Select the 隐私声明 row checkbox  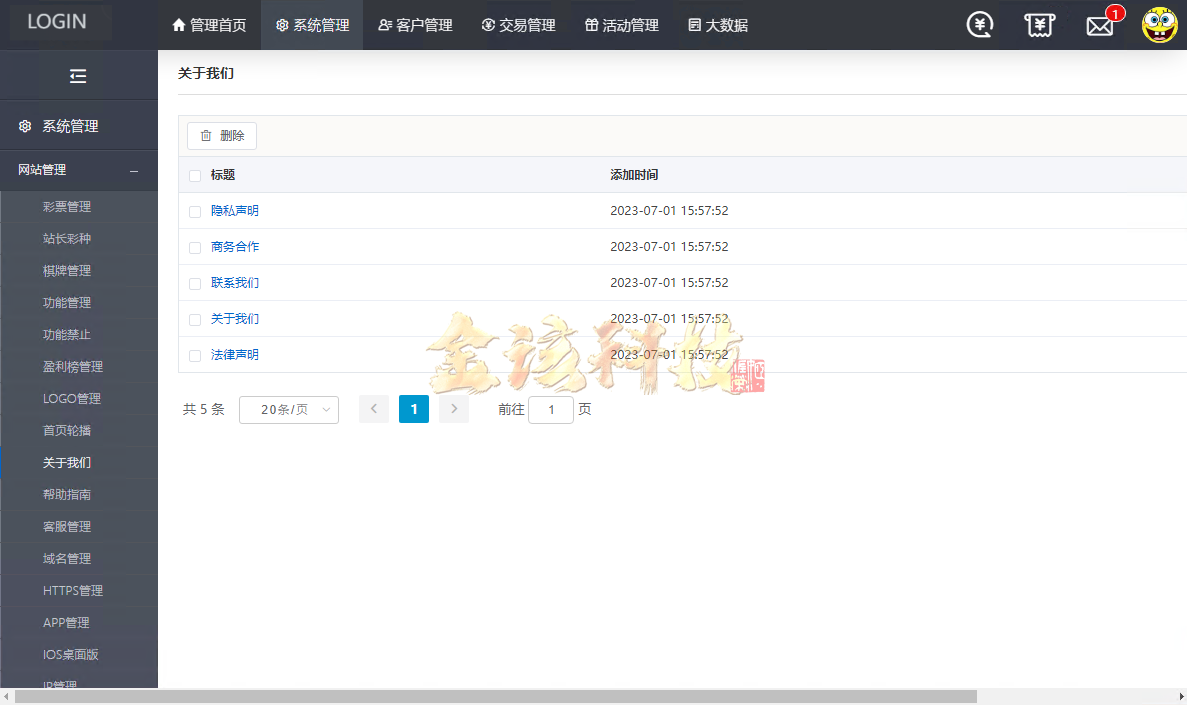coord(195,211)
